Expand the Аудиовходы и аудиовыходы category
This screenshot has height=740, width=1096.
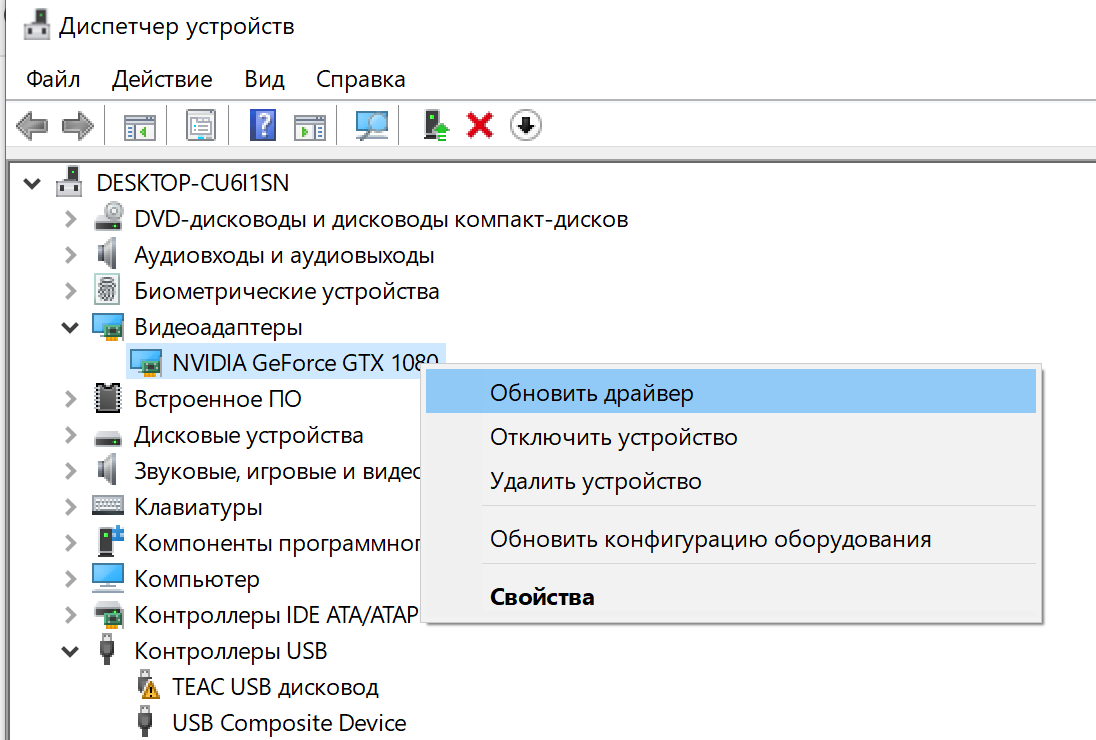click(x=71, y=254)
